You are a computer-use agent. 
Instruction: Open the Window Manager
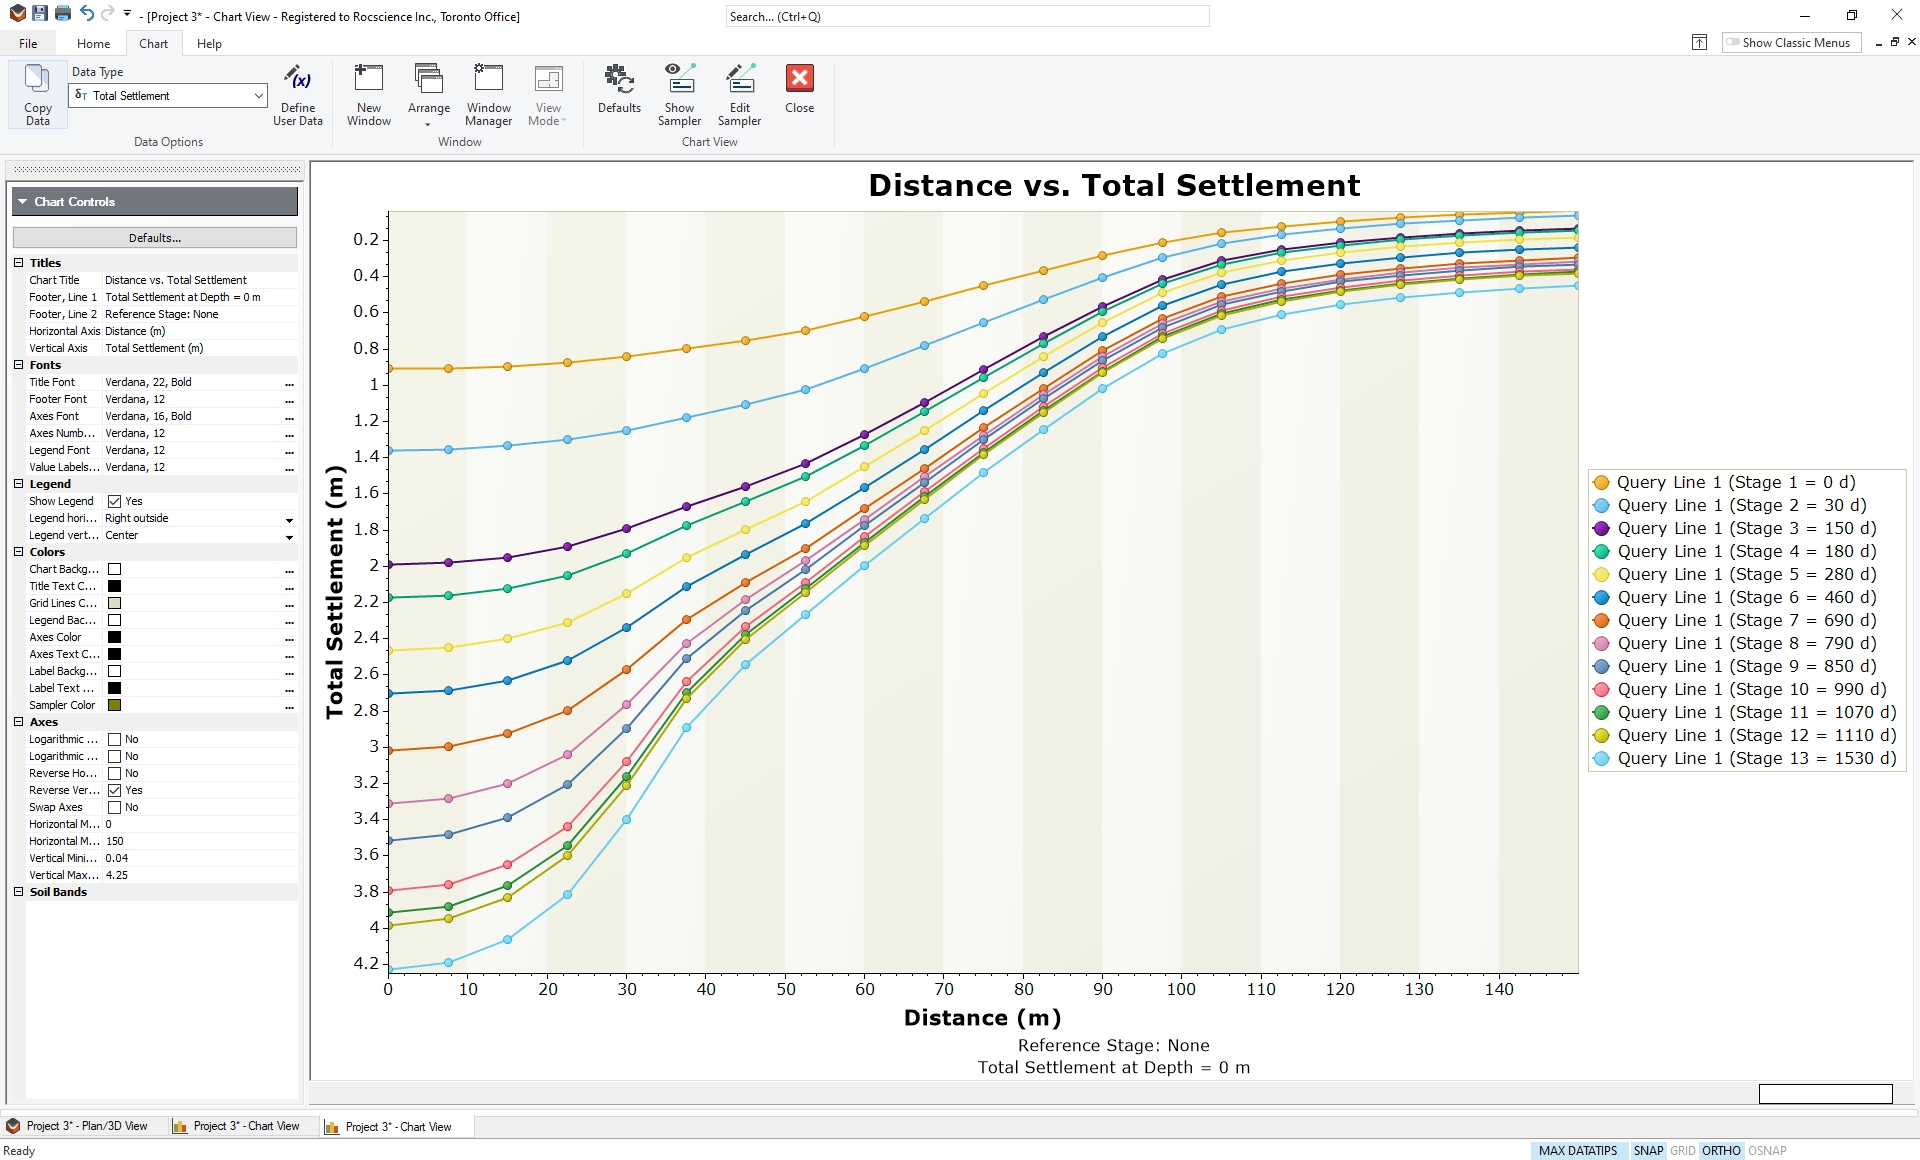click(488, 94)
